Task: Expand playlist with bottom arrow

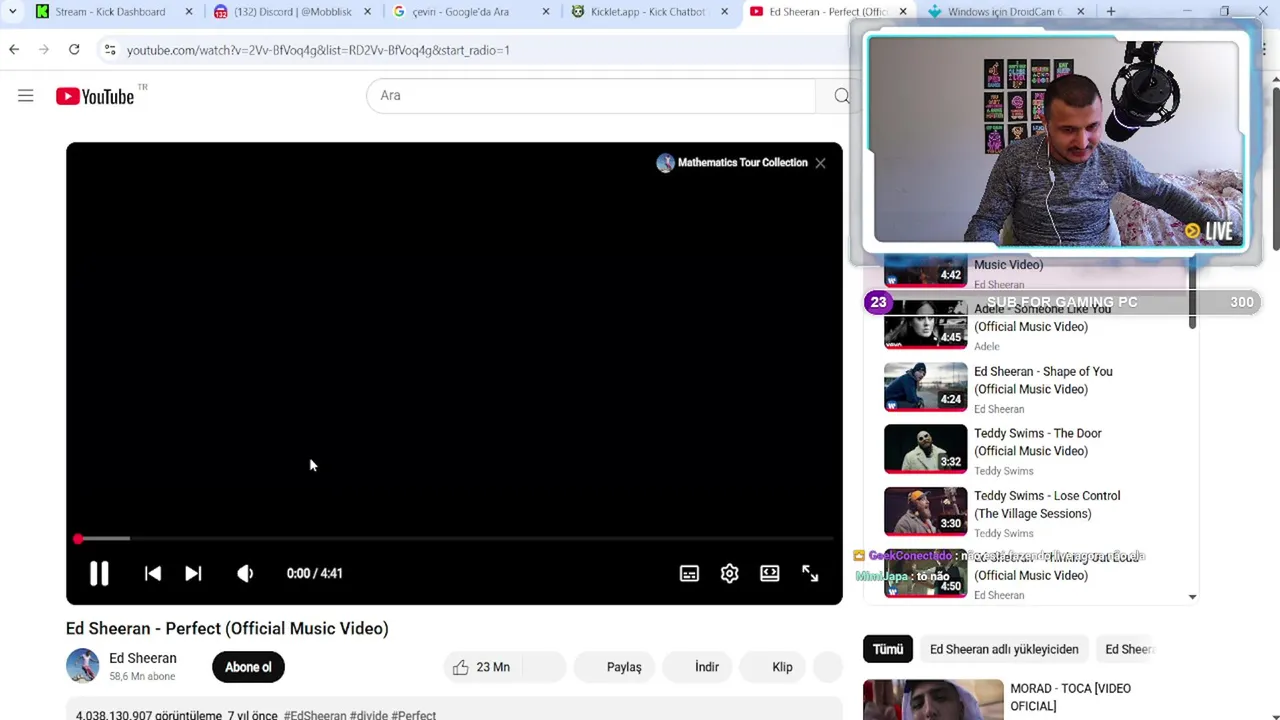Action: 1192,596
